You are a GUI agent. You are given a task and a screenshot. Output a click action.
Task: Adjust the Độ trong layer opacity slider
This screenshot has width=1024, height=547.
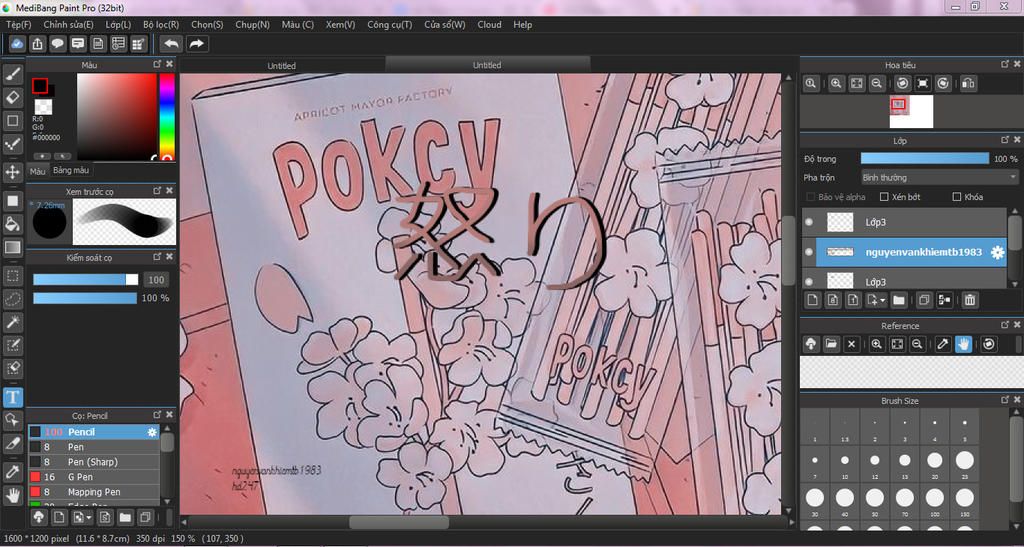coord(925,159)
